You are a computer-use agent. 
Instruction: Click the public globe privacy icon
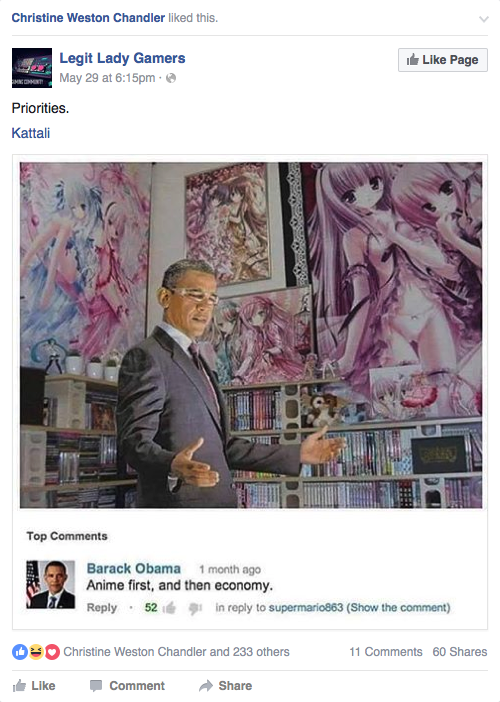(x=171, y=78)
